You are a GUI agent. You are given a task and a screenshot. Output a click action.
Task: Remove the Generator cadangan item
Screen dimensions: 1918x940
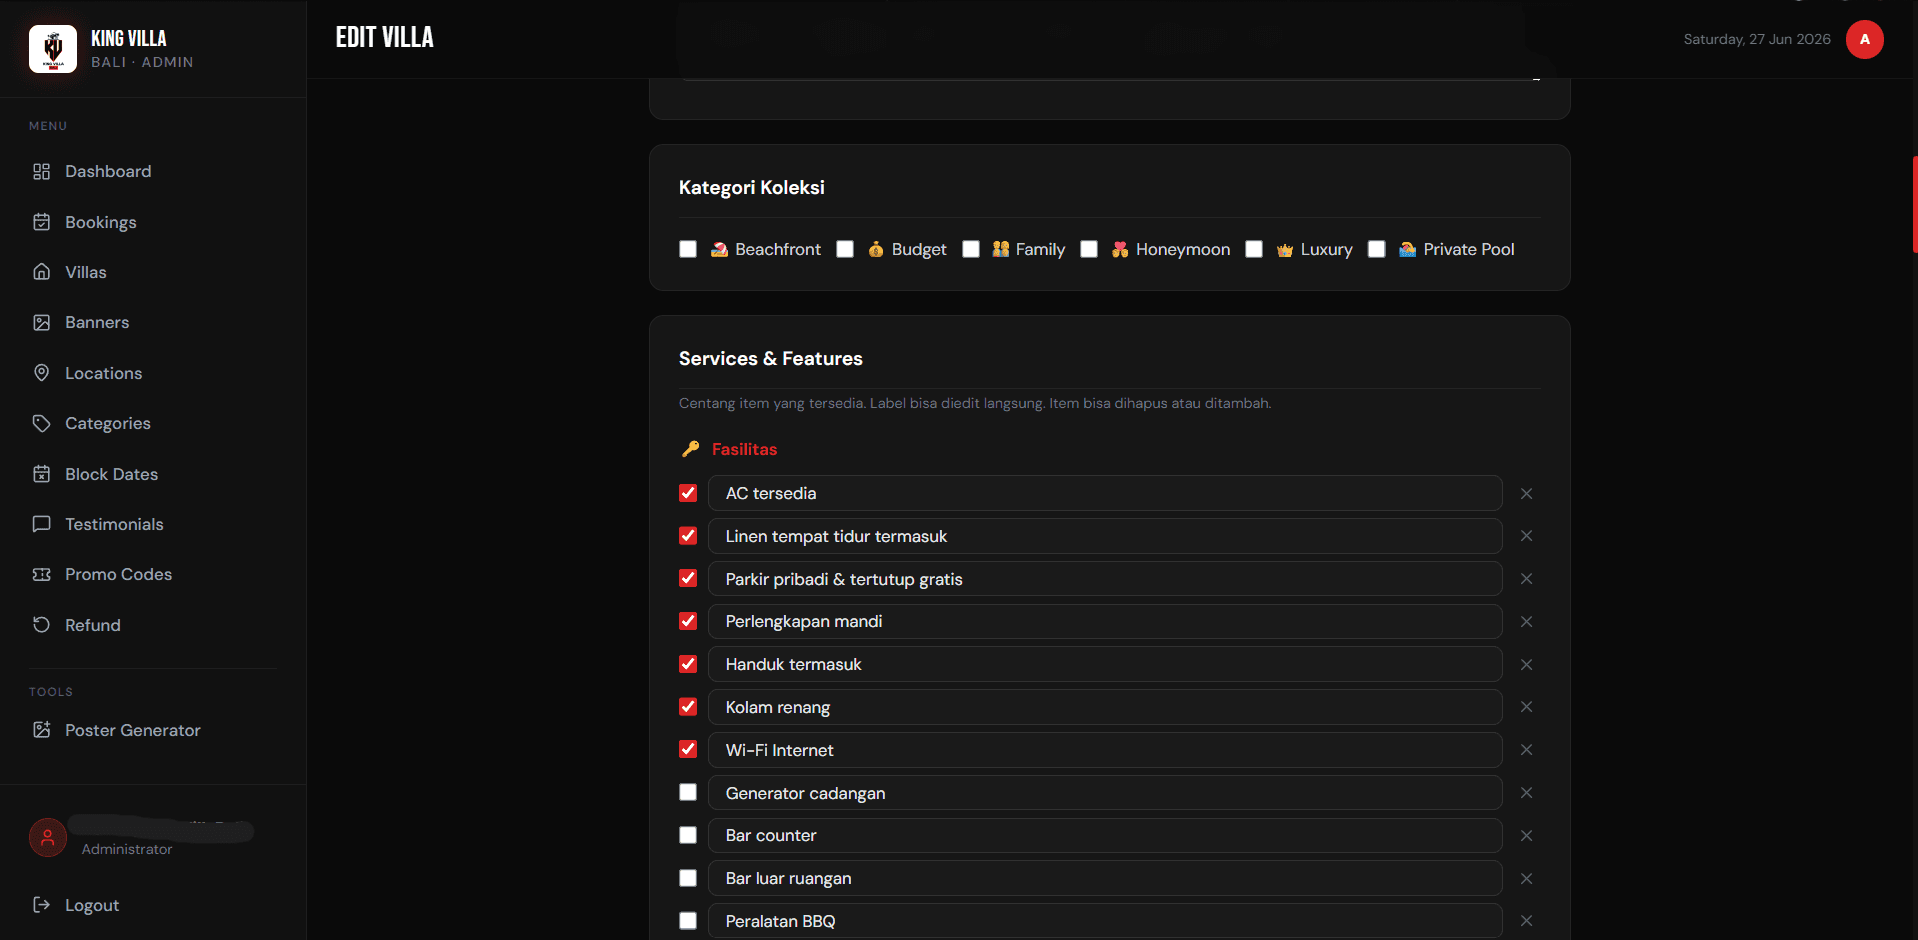point(1526,793)
